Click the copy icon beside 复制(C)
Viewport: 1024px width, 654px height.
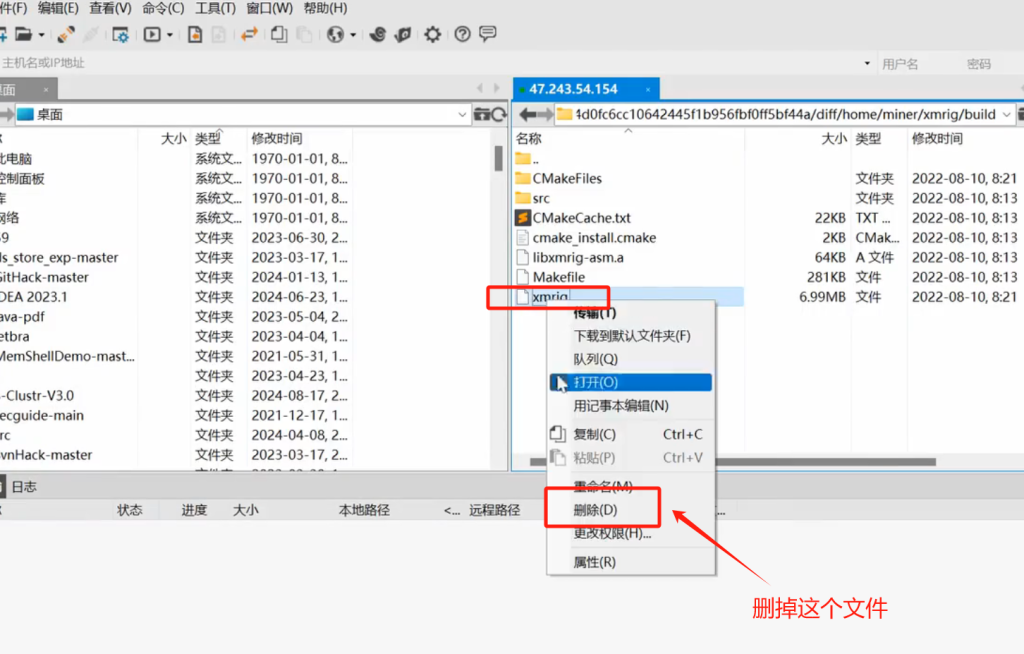[x=557, y=434]
